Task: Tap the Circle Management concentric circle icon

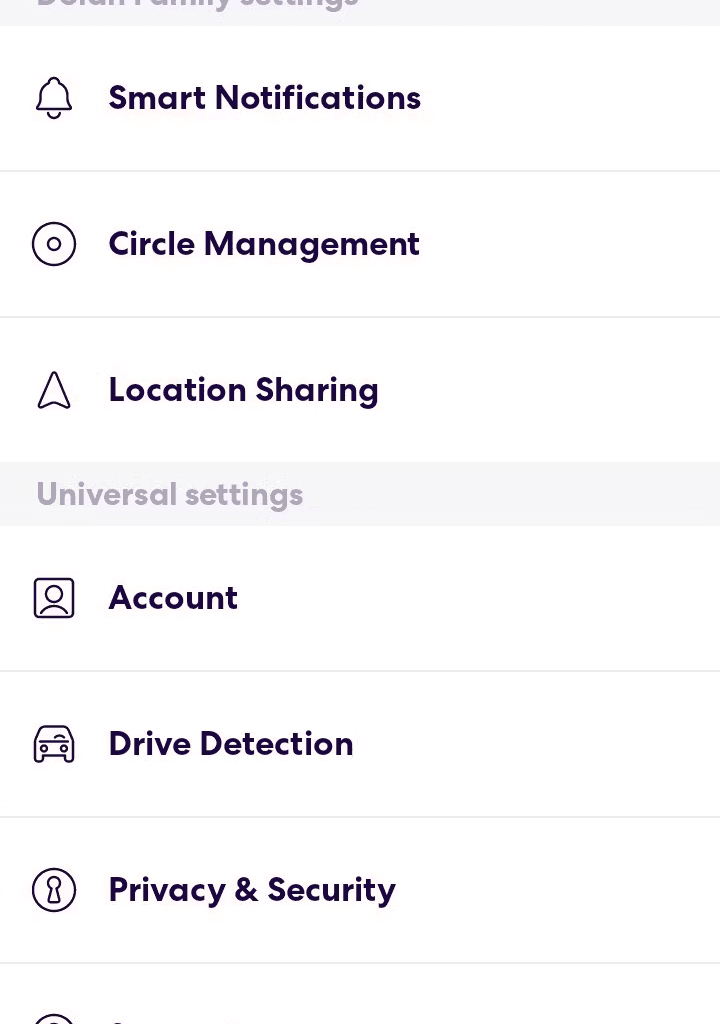Action: click(54, 244)
